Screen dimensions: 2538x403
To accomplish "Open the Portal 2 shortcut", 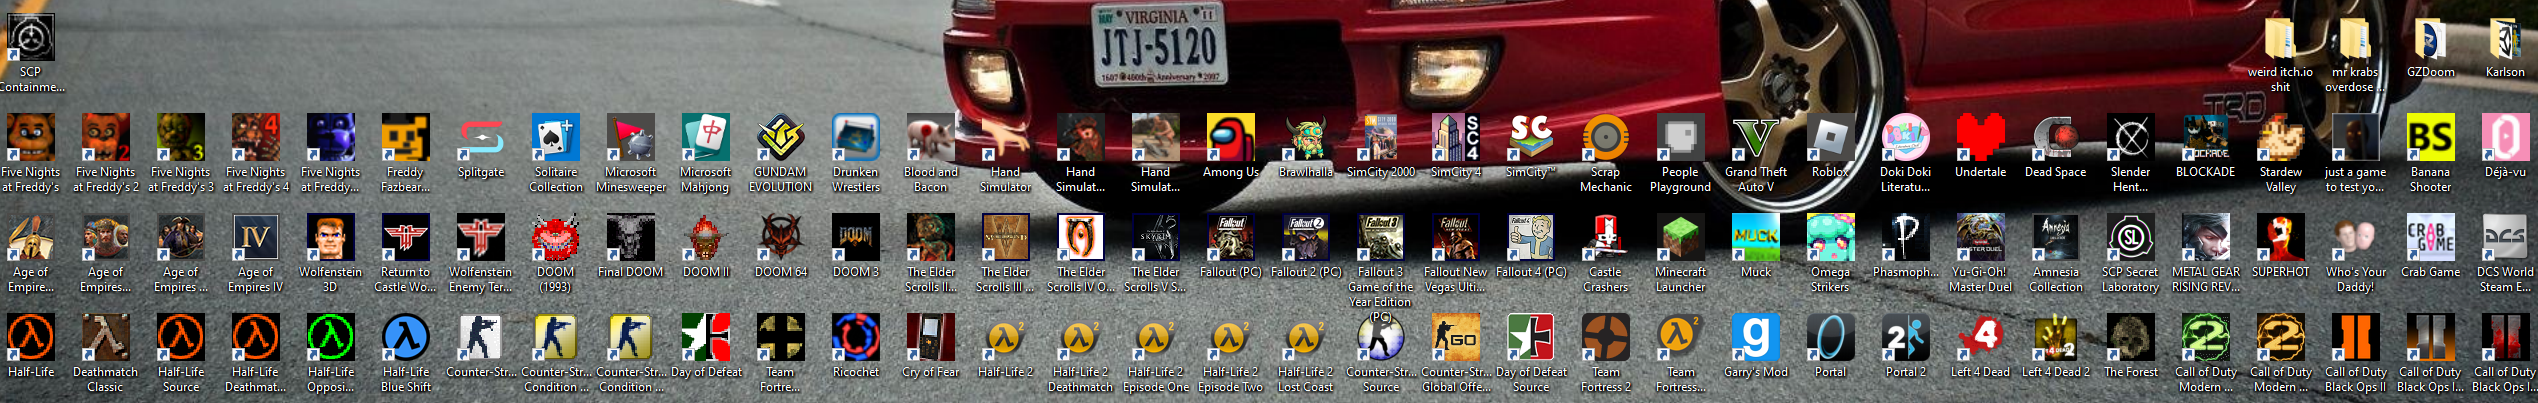I will tap(1905, 338).
